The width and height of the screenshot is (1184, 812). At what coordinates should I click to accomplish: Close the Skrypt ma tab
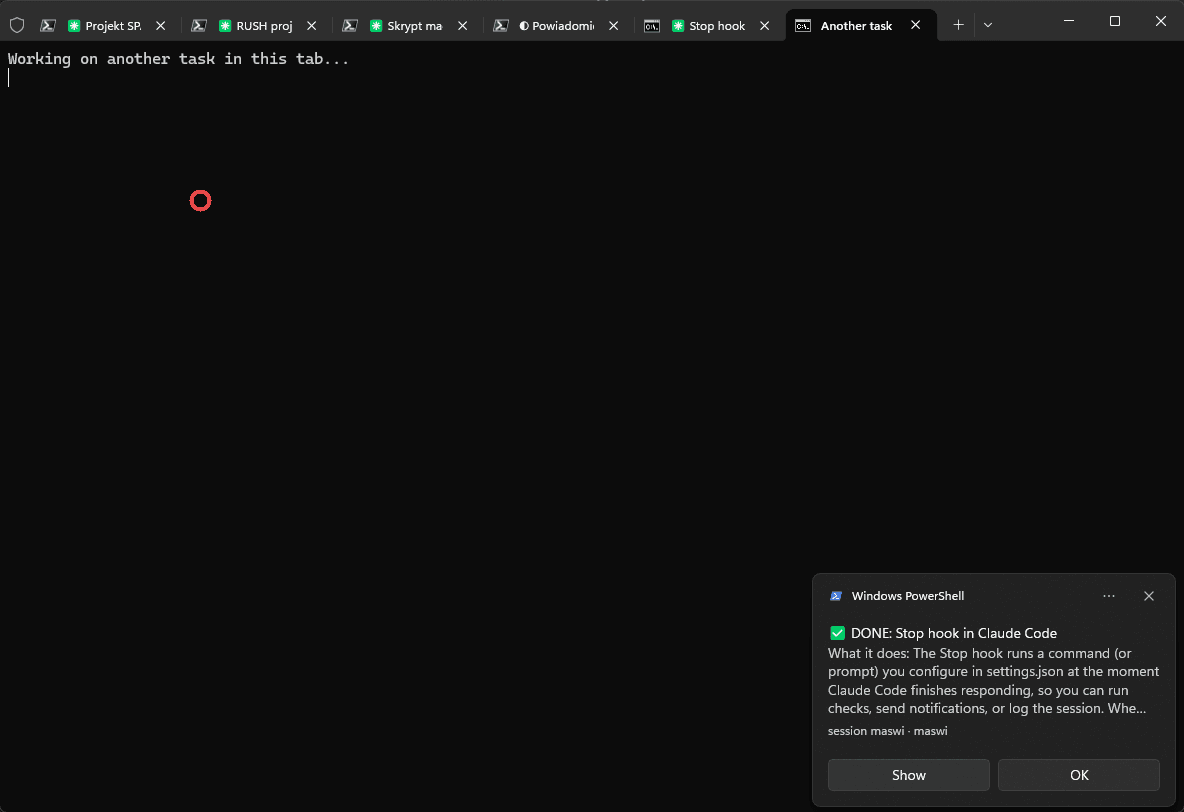463,26
